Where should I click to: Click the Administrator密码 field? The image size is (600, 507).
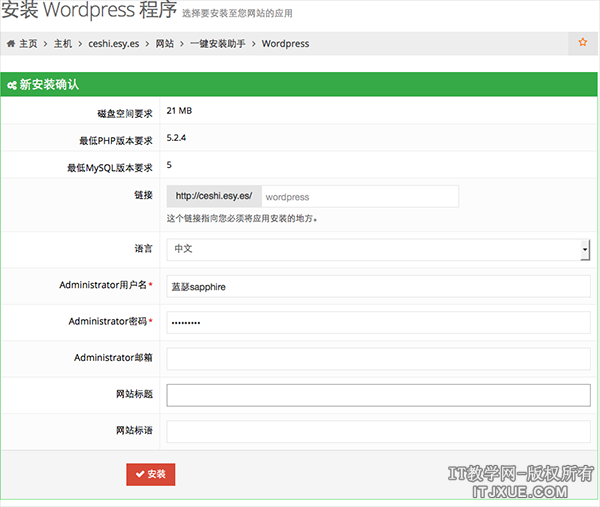[x=378, y=323]
